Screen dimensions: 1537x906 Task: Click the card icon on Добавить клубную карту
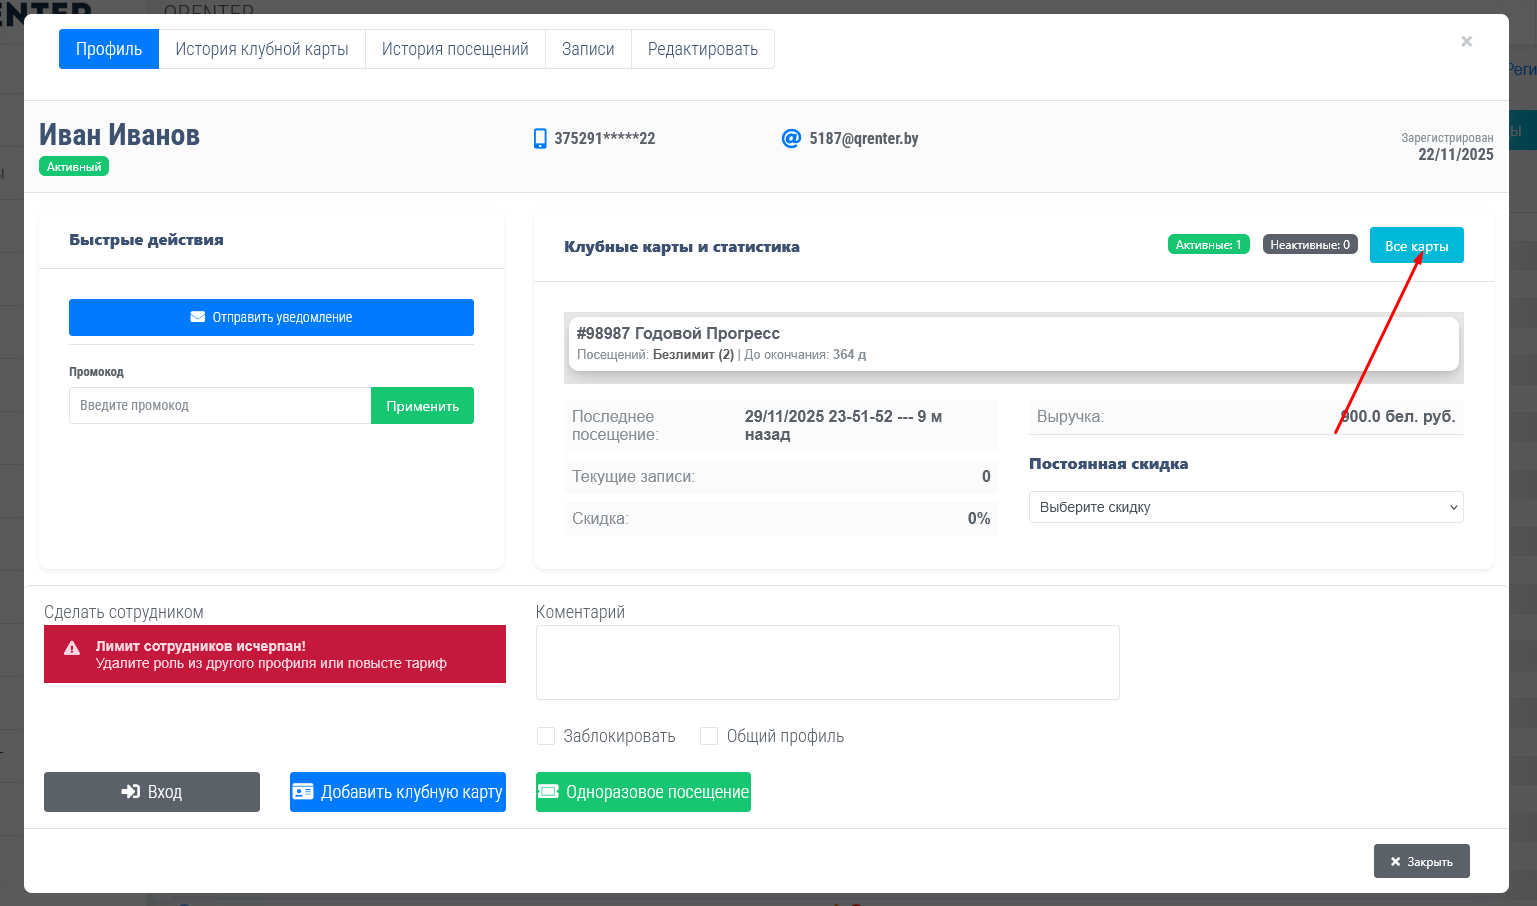303,792
